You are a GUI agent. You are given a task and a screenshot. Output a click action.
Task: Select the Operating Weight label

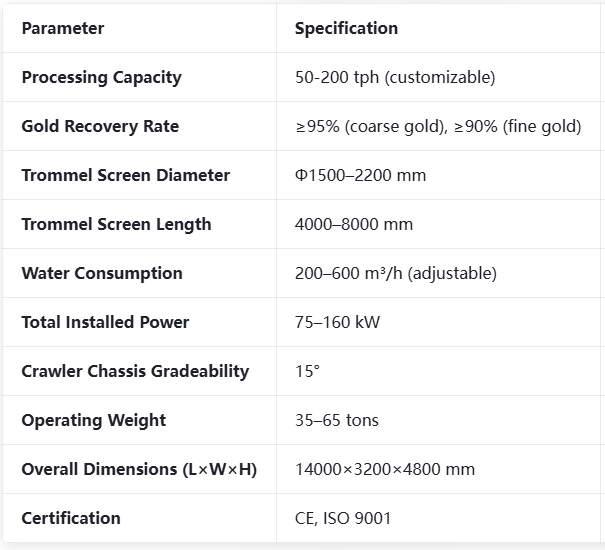[x=94, y=420]
